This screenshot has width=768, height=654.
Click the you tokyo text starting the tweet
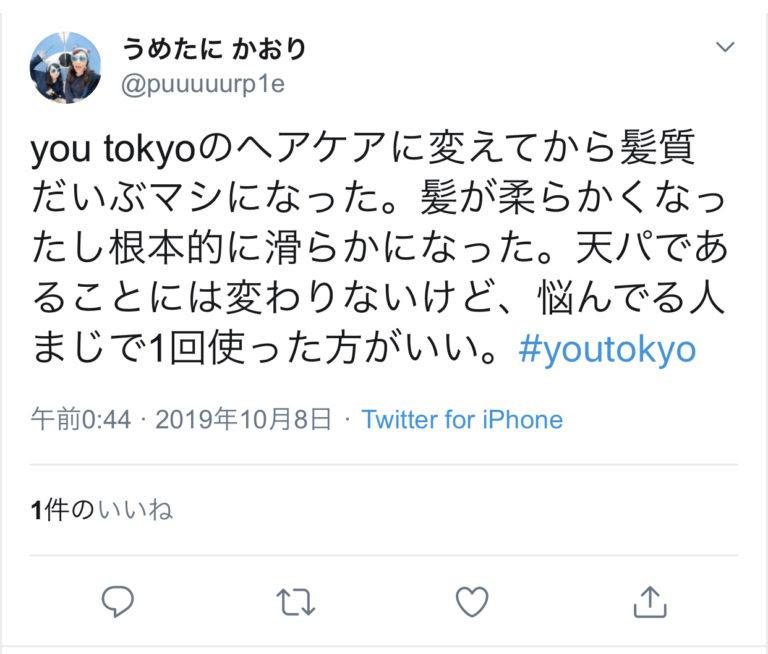[x=113, y=149]
